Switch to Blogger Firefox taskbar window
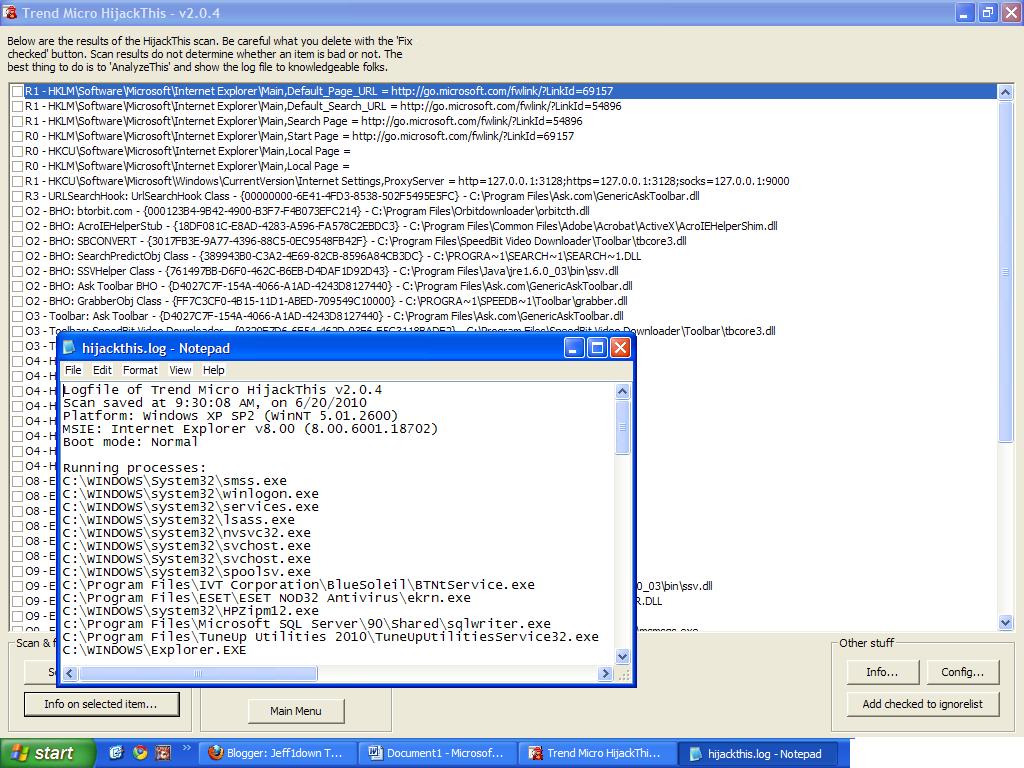Viewport: 1024px width, 768px height. (278, 753)
